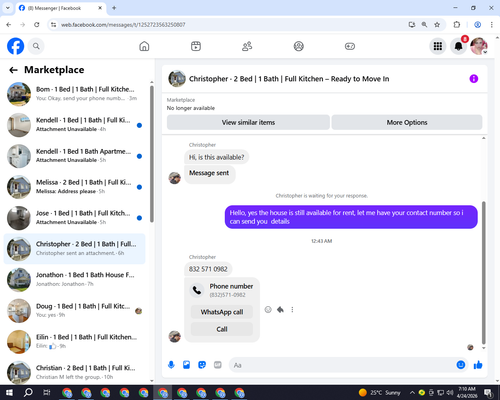500x400 pixels.
Task: Open the purple conversation info icon
Action: click(474, 79)
